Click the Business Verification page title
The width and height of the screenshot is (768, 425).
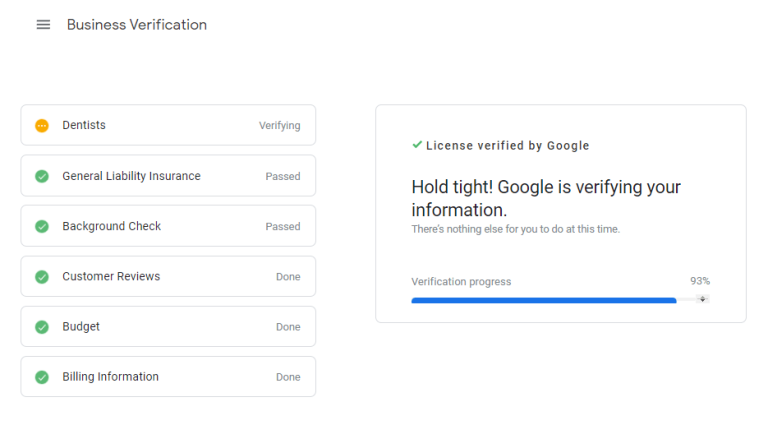(x=137, y=24)
